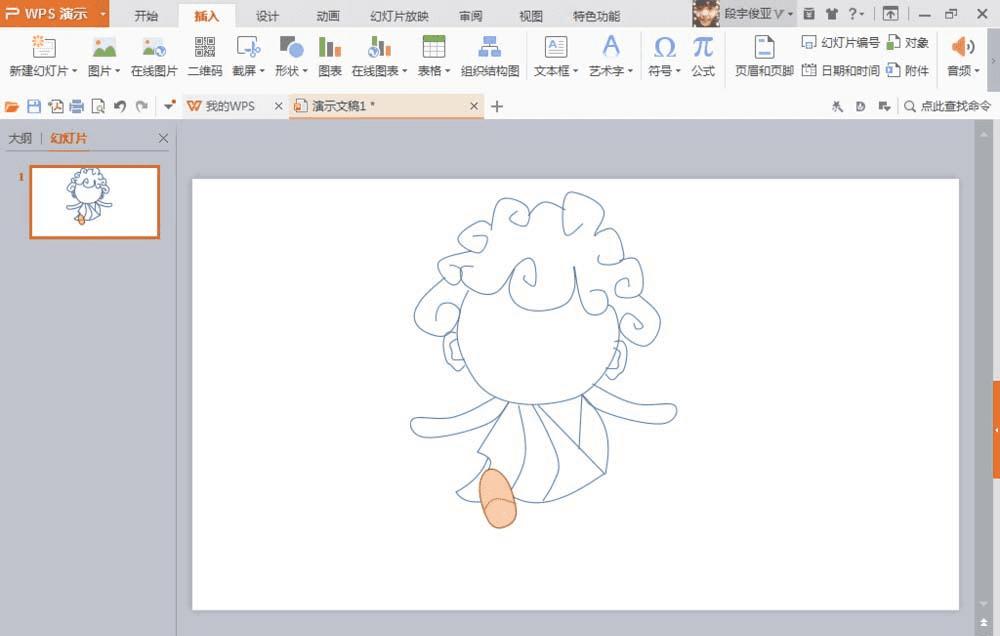The width and height of the screenshot is (1000, 636).
Task: Switch to the 开始 ribbon tab
Action: coord(146,16)
